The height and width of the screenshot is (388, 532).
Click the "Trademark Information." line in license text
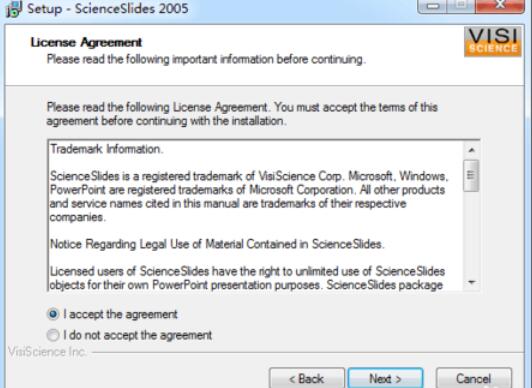(107, 149)
